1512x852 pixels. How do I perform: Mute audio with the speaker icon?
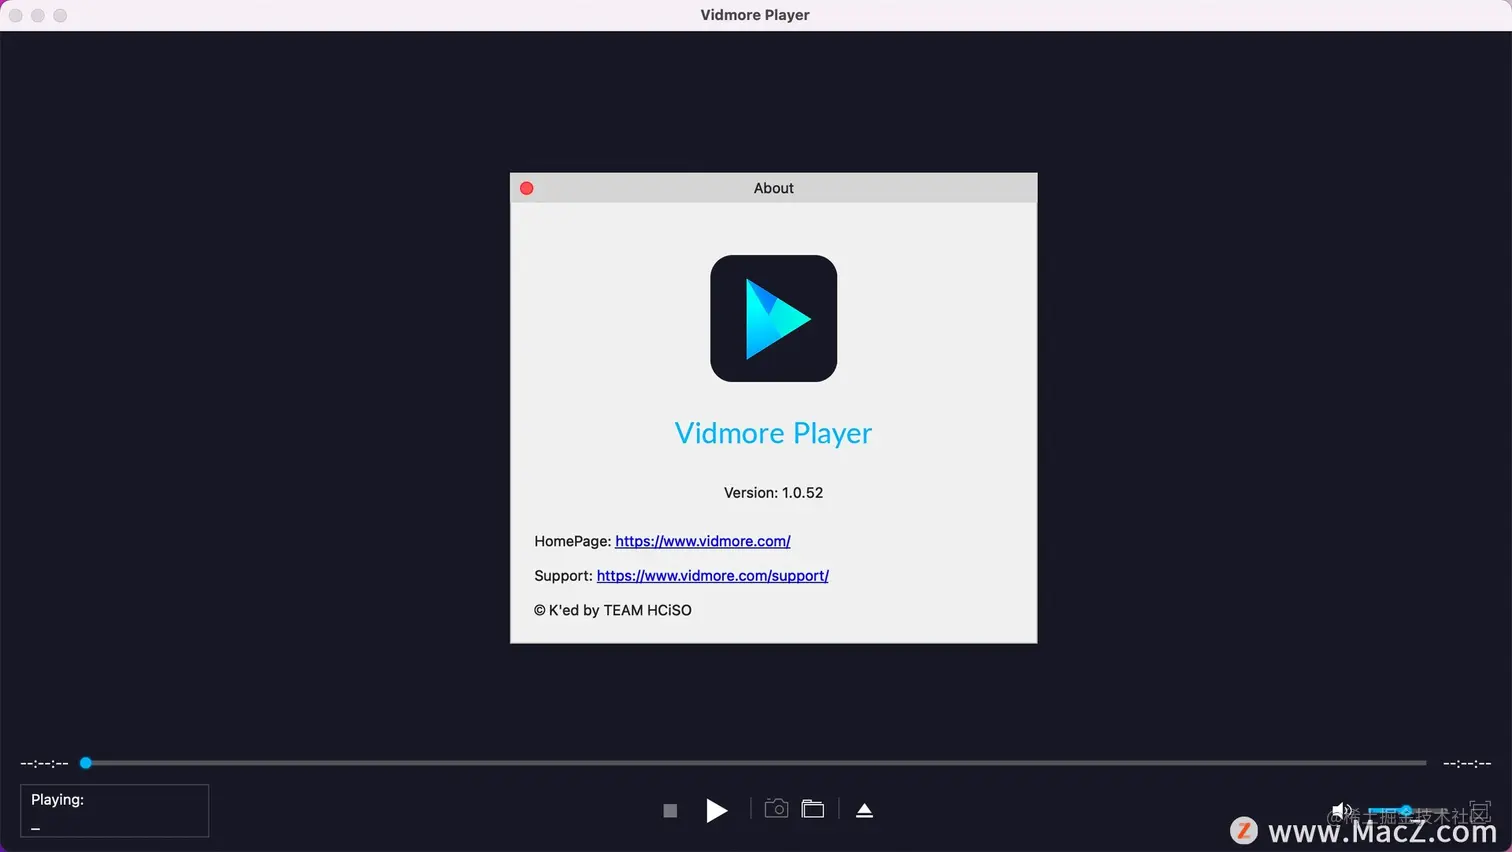click(1341, 810)
